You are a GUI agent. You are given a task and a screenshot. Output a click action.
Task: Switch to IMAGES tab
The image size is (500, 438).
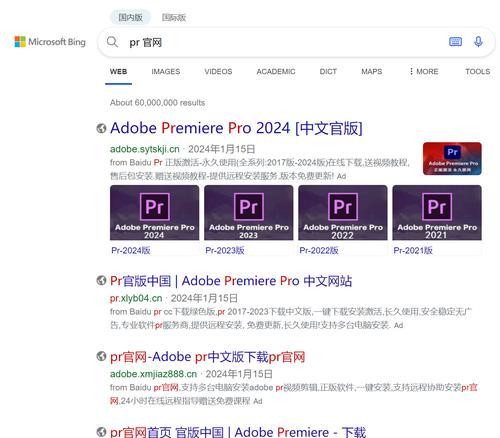[166, 71]
